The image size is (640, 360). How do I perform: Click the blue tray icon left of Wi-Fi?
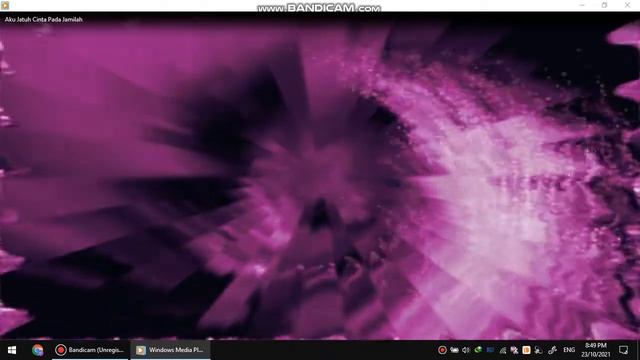[490, 350]
